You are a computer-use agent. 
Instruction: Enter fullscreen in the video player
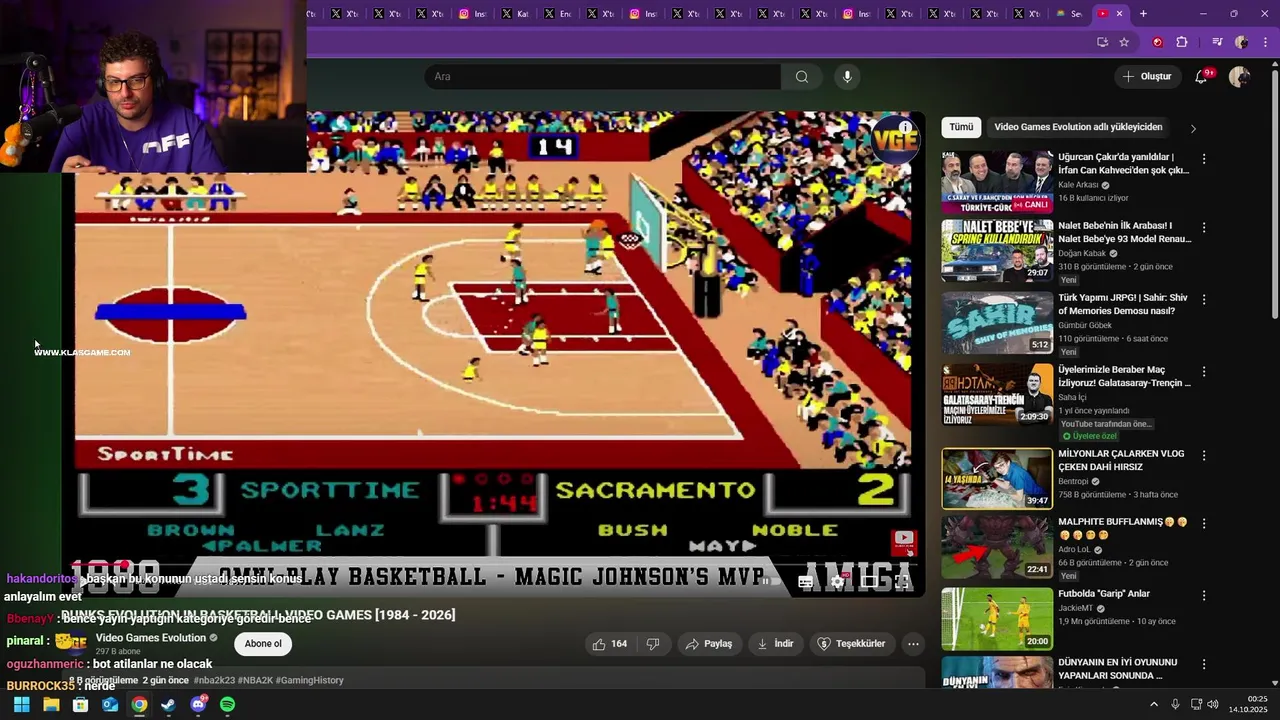pyautogui.click(x=902, y=581)
